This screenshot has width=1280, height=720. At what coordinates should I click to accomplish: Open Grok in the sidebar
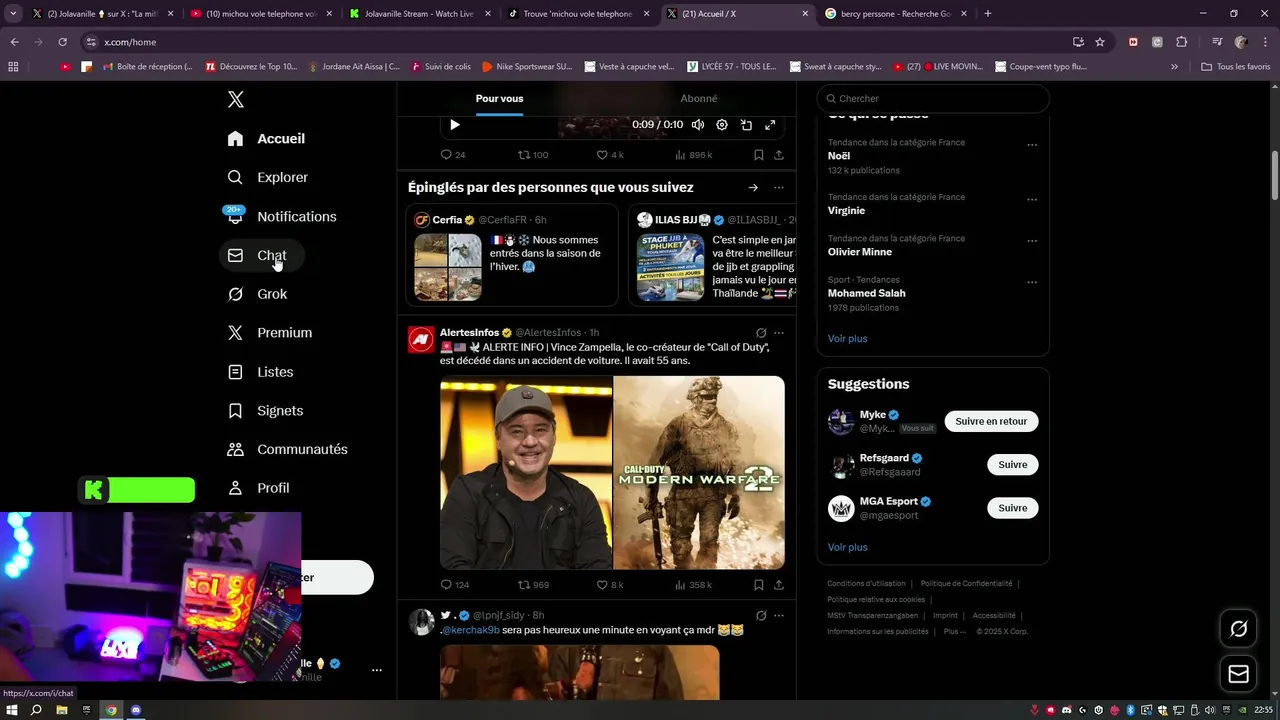point(257,294)
